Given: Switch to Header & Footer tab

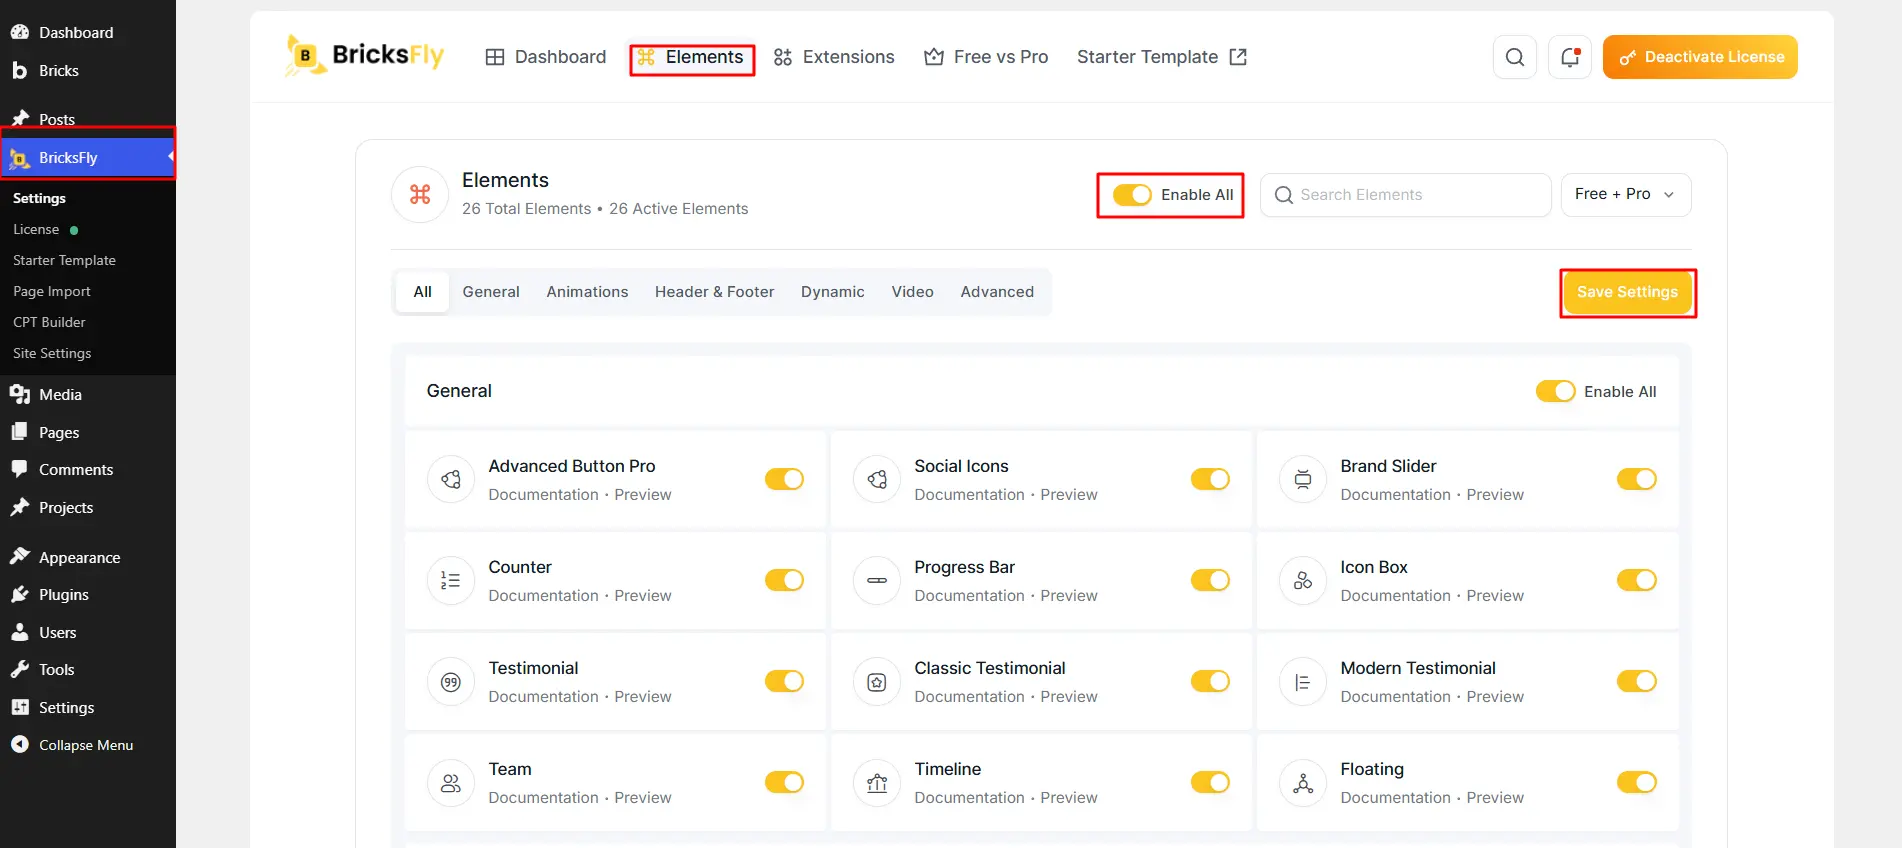Looking at the screenshot, I should pyautogui.click(x=714, y=292).
